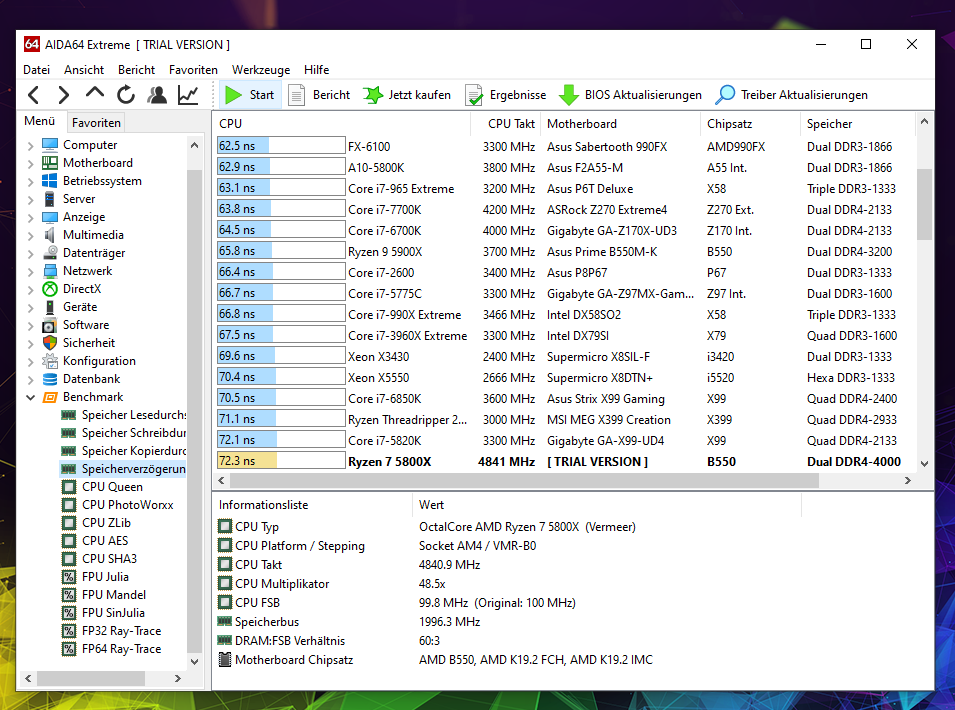Open the Favoriten menu in the menu bar
Viewport: 955px width, 710px height.
tap(193, 70)
